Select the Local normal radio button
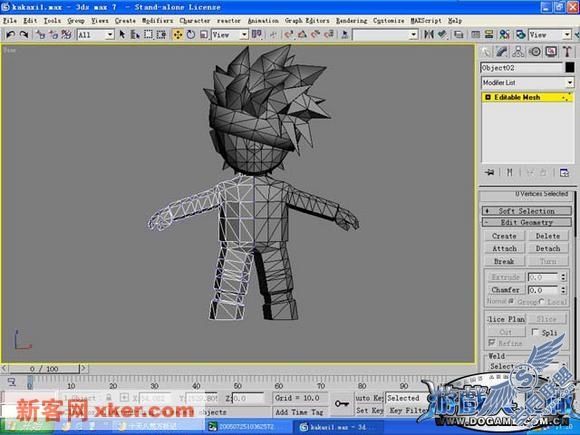 coord(542,301)
